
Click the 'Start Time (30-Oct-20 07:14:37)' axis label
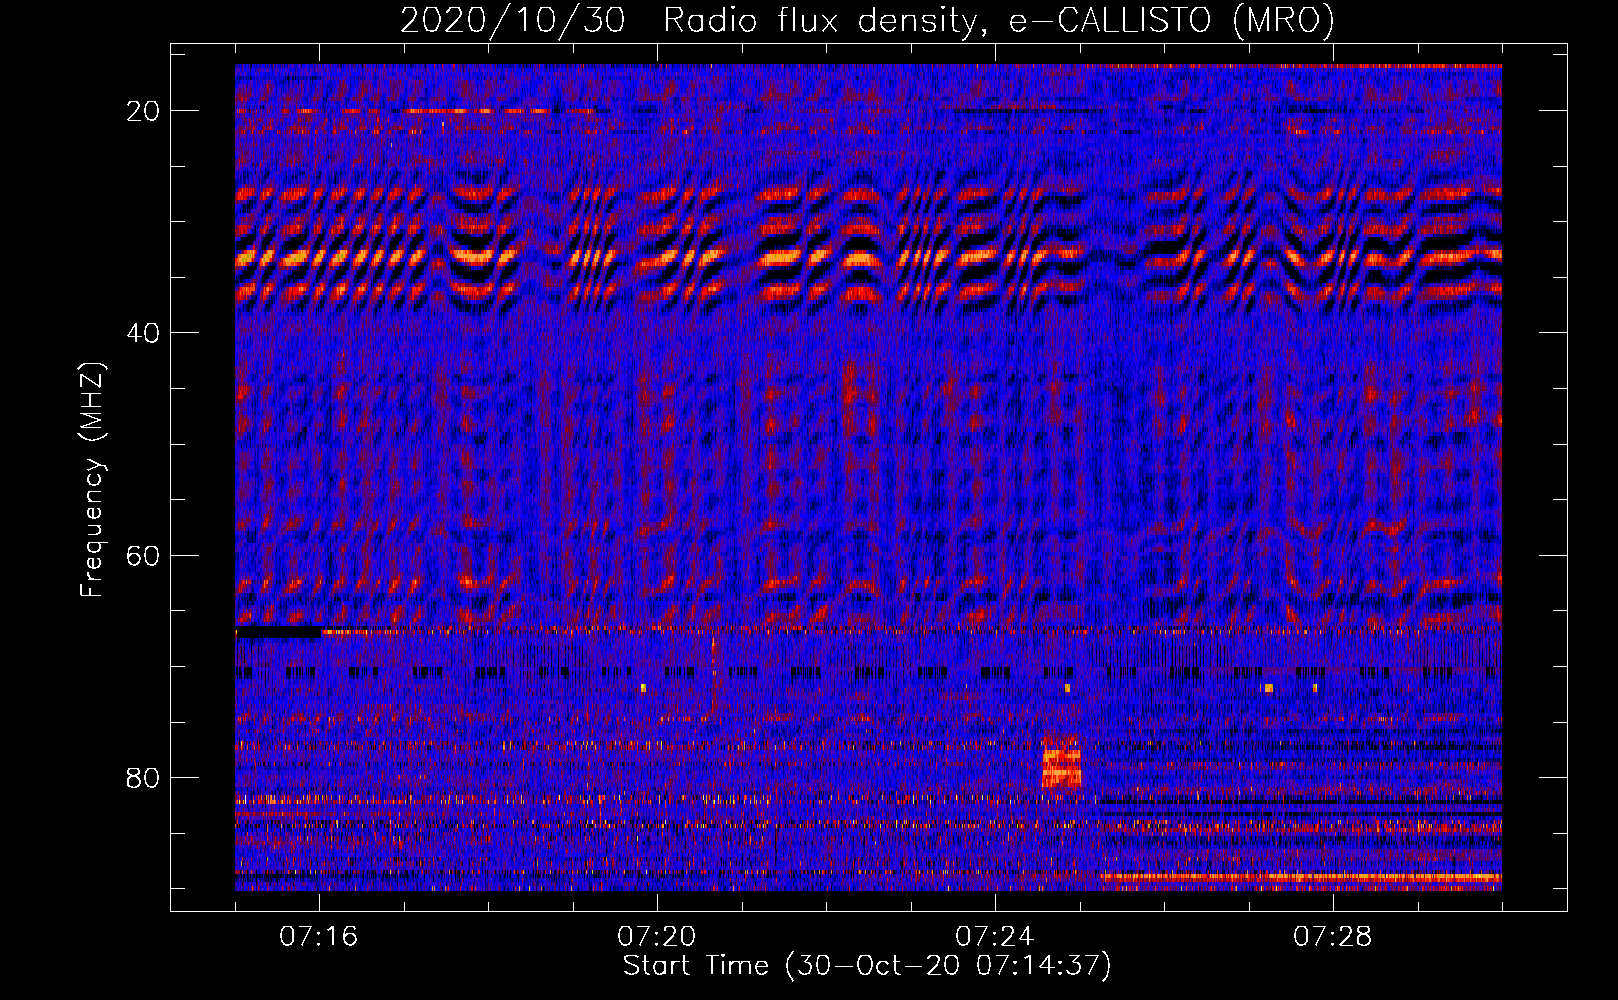pyautogui.click(x=867, y=966)
